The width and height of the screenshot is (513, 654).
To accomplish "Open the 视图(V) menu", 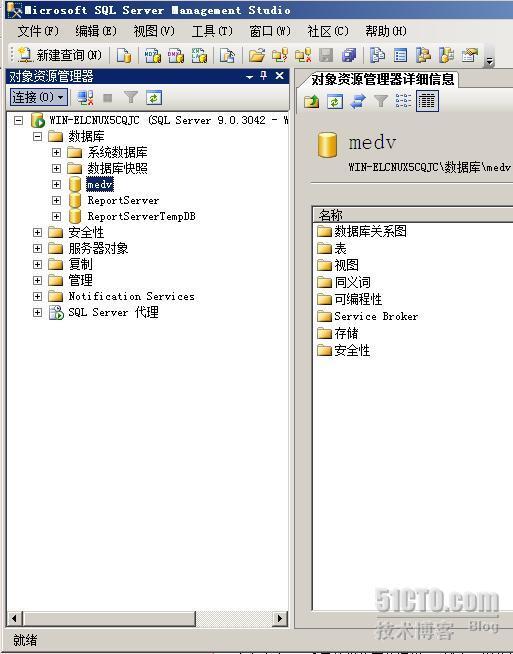I will pyautogui.click(x=154, y=31).
